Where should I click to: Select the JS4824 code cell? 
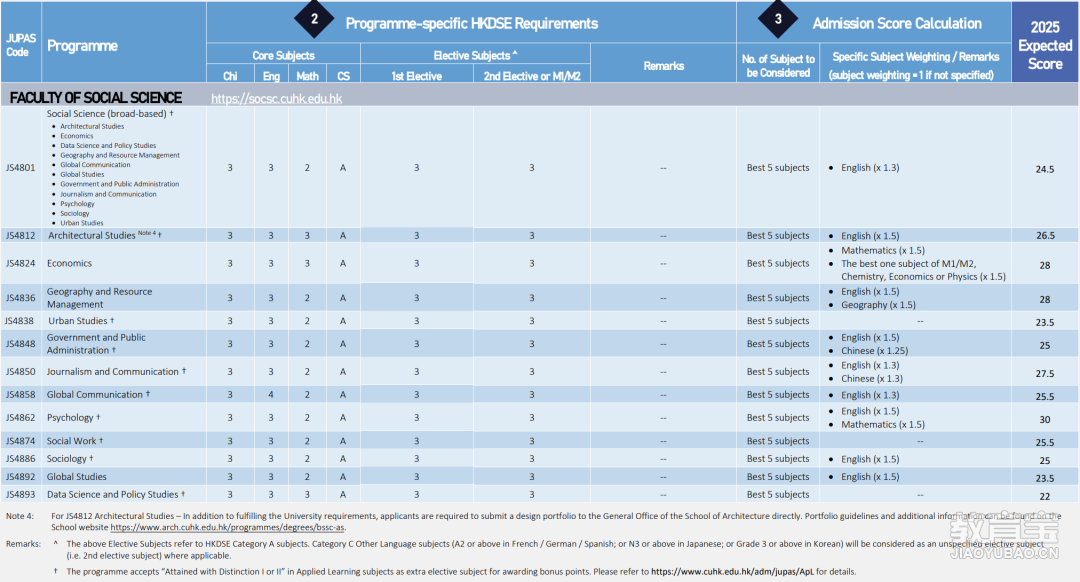point(21,263)
